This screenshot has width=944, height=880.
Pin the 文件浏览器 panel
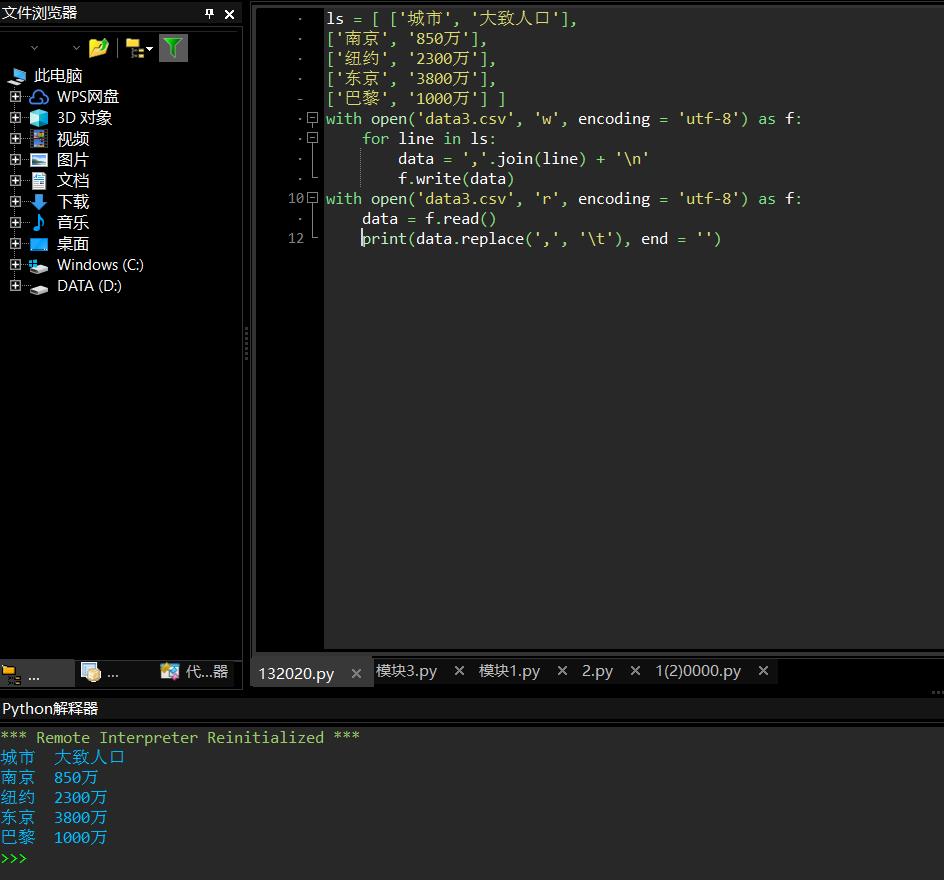[x=209, y=13]
